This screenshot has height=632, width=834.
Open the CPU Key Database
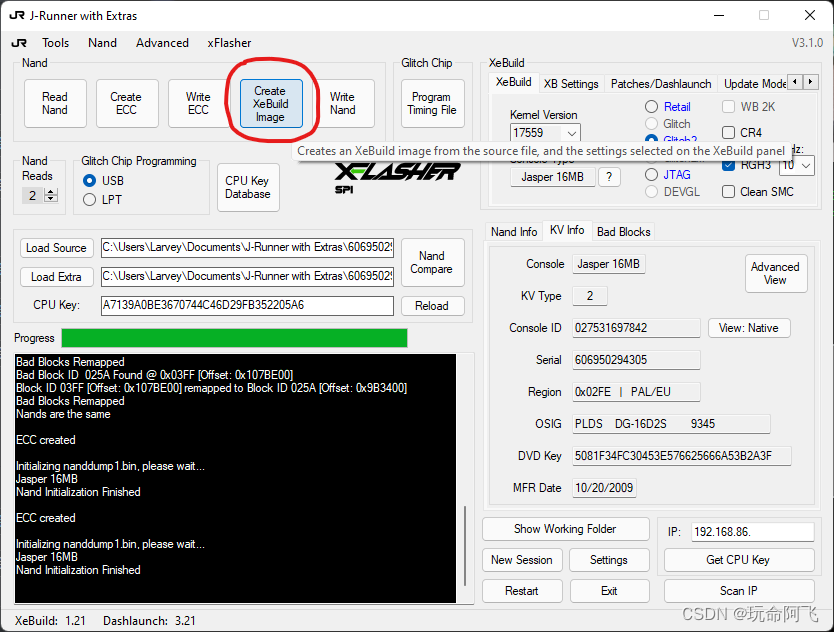tap(248, 187)
